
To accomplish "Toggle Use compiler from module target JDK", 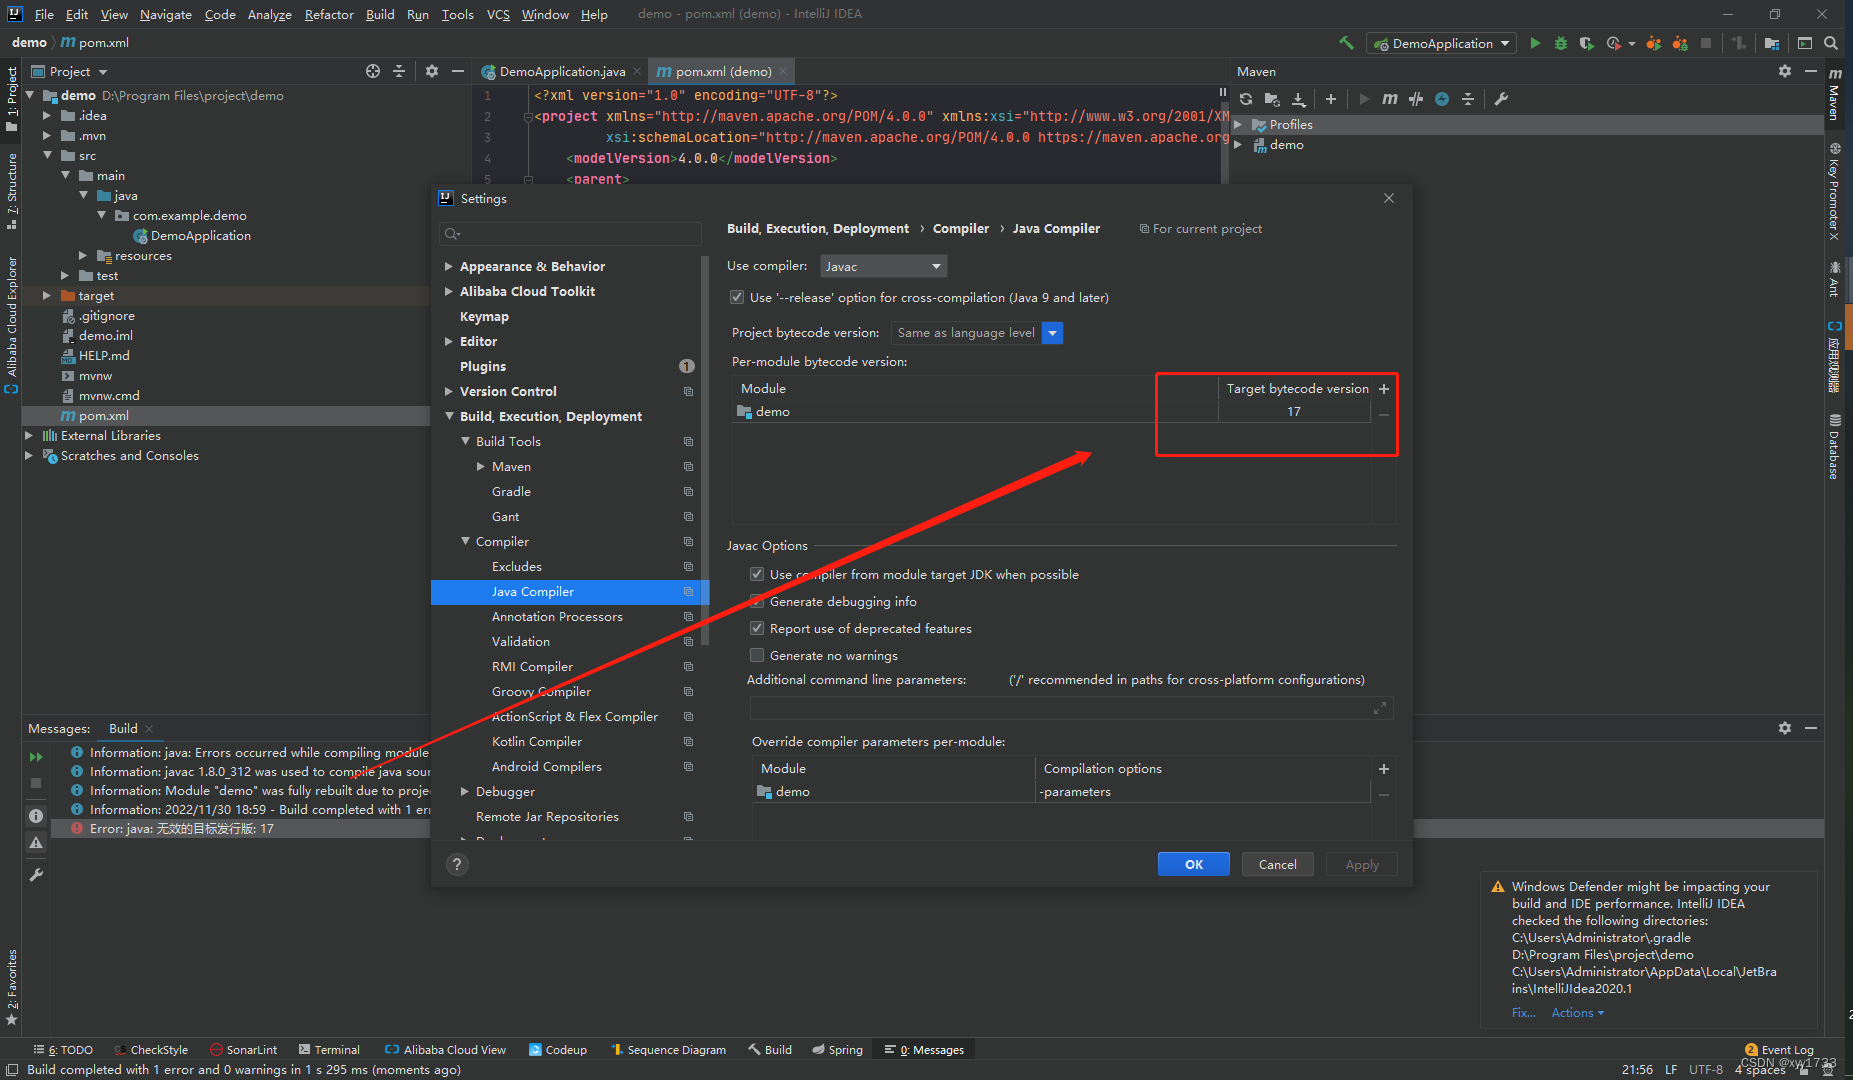I will pyautogui.click(x=757, y=574).
